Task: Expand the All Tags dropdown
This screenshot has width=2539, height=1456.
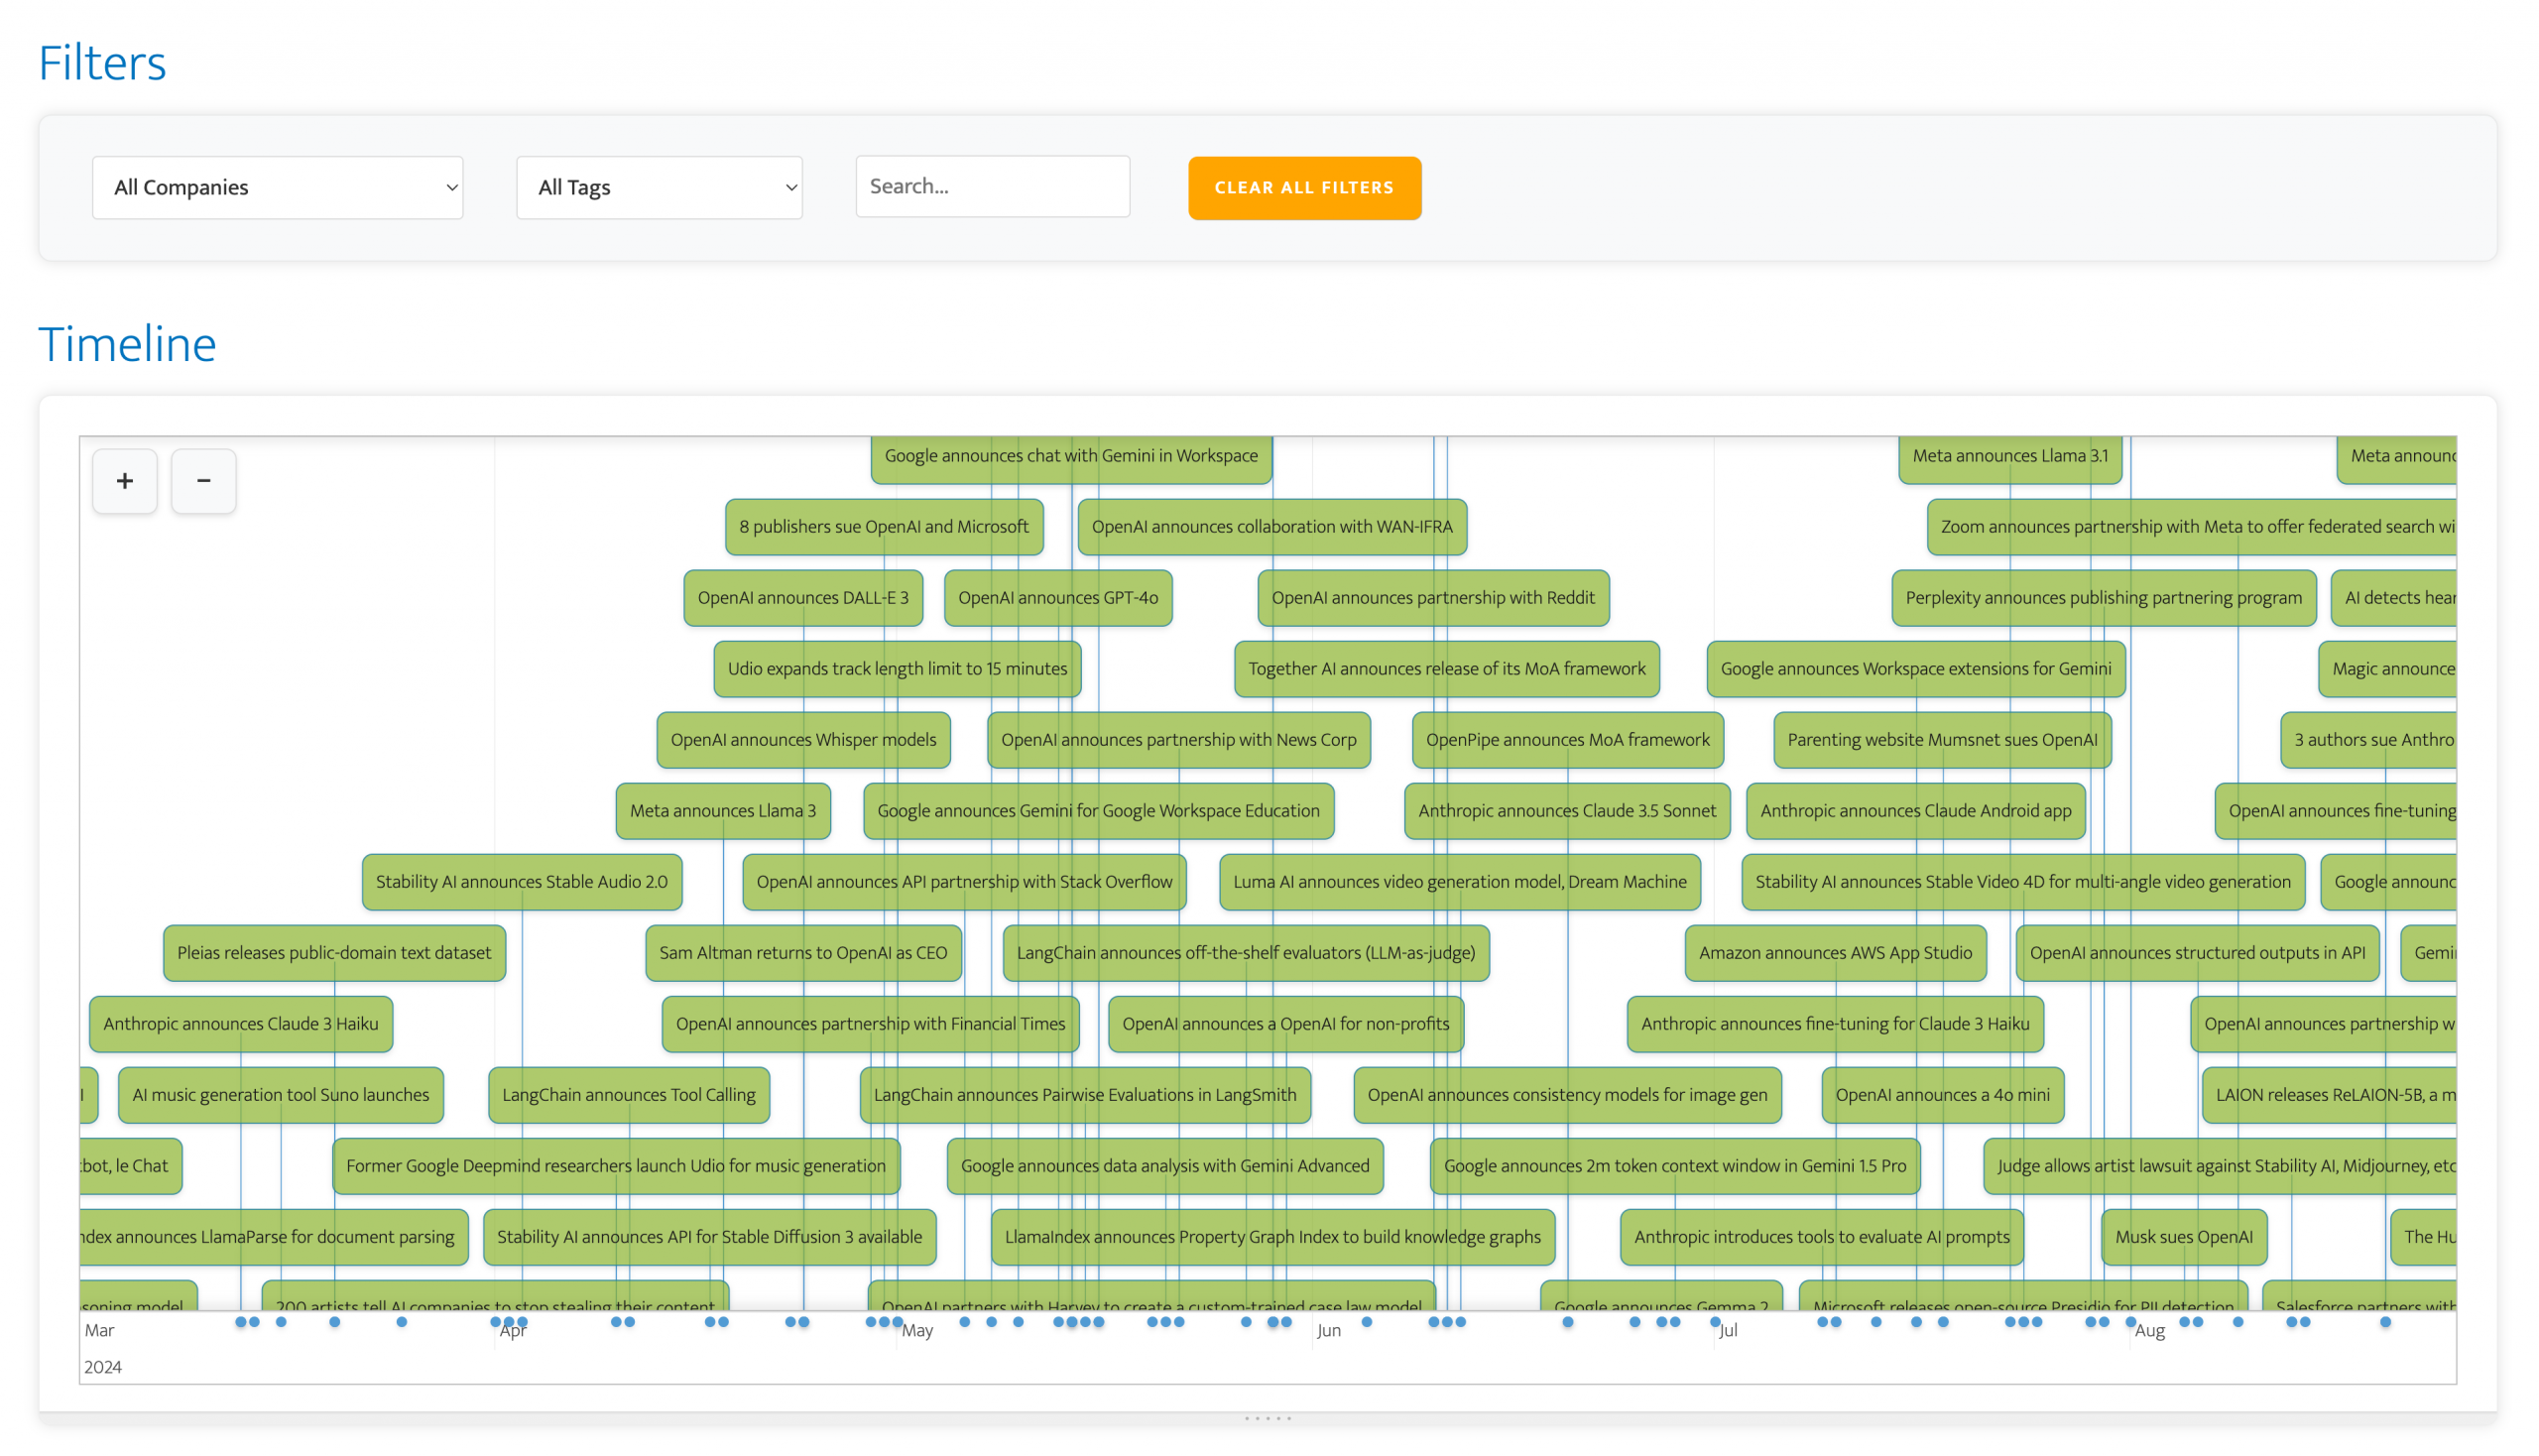Action: [659, 187]
